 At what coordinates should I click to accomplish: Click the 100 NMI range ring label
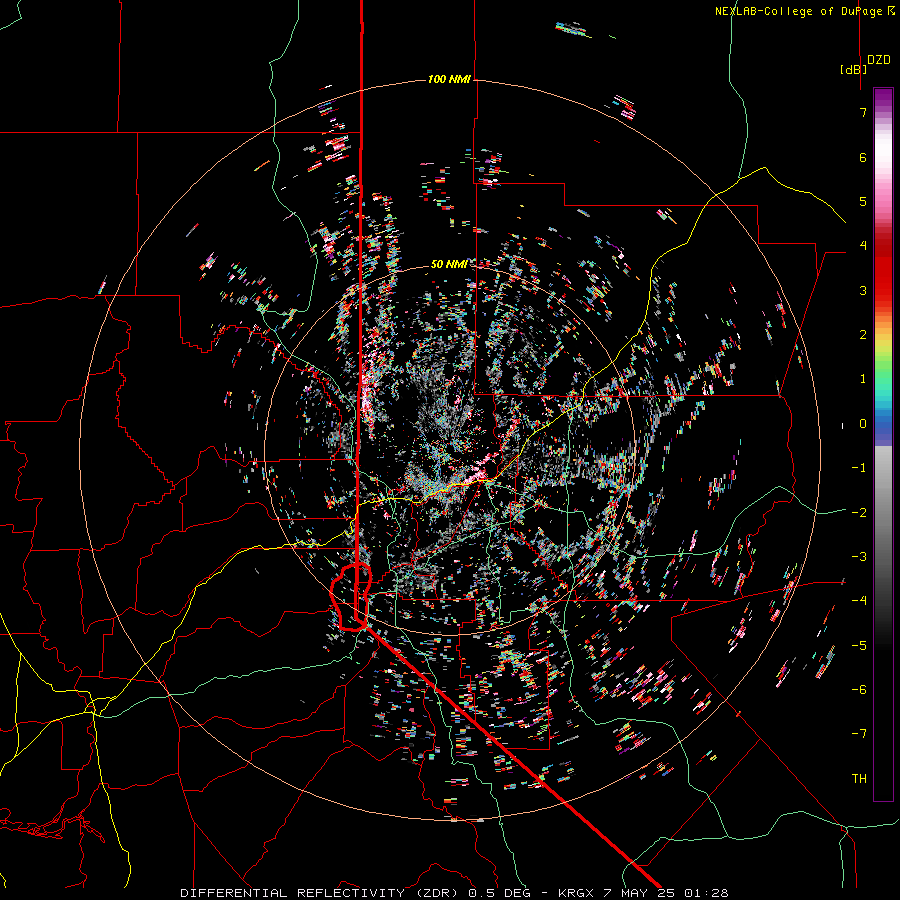tap(449, 79)
